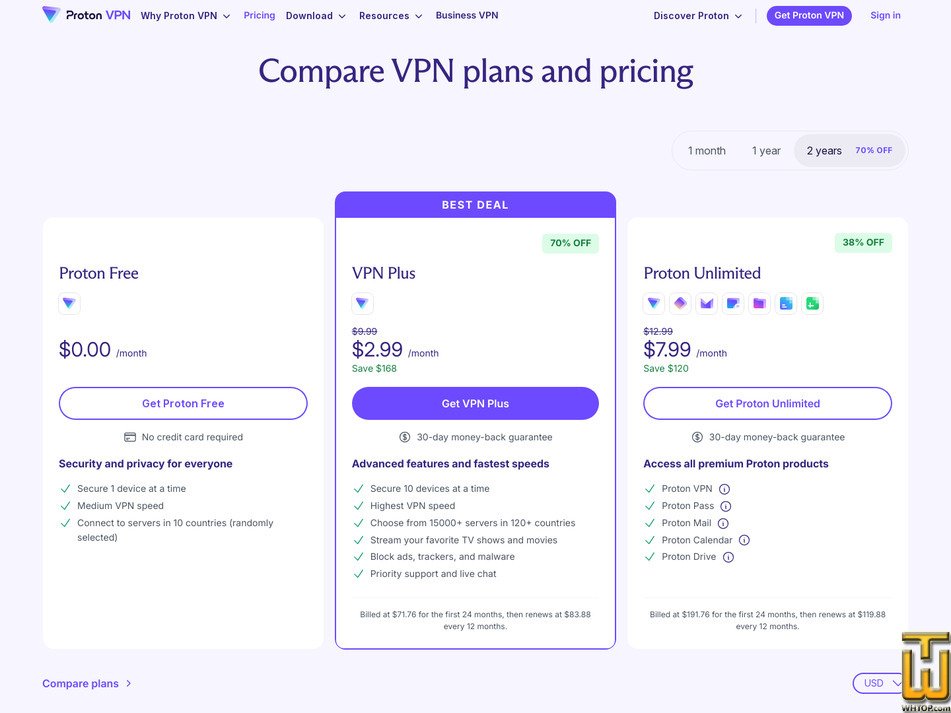Open the Pricing page

tap(259, 15)
